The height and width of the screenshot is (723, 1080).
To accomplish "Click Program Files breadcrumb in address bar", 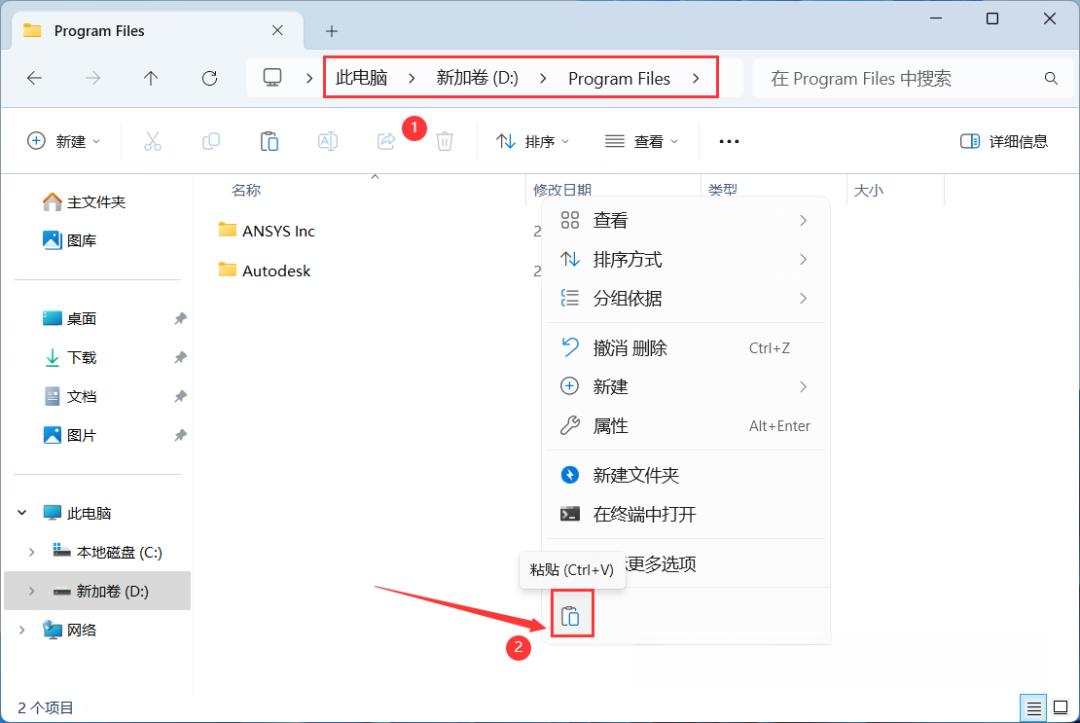I will pyautogui.click(x=619, y=78).
